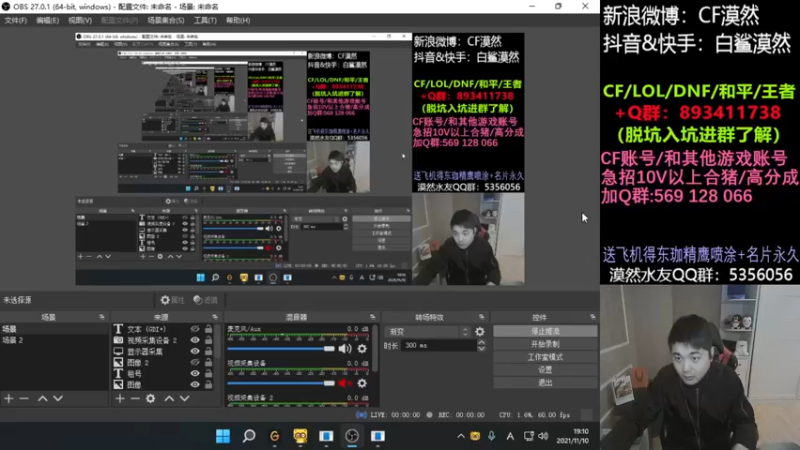800x450 pixels.
Task: Open the 视图(V) menu
Action: click(80, 20)
